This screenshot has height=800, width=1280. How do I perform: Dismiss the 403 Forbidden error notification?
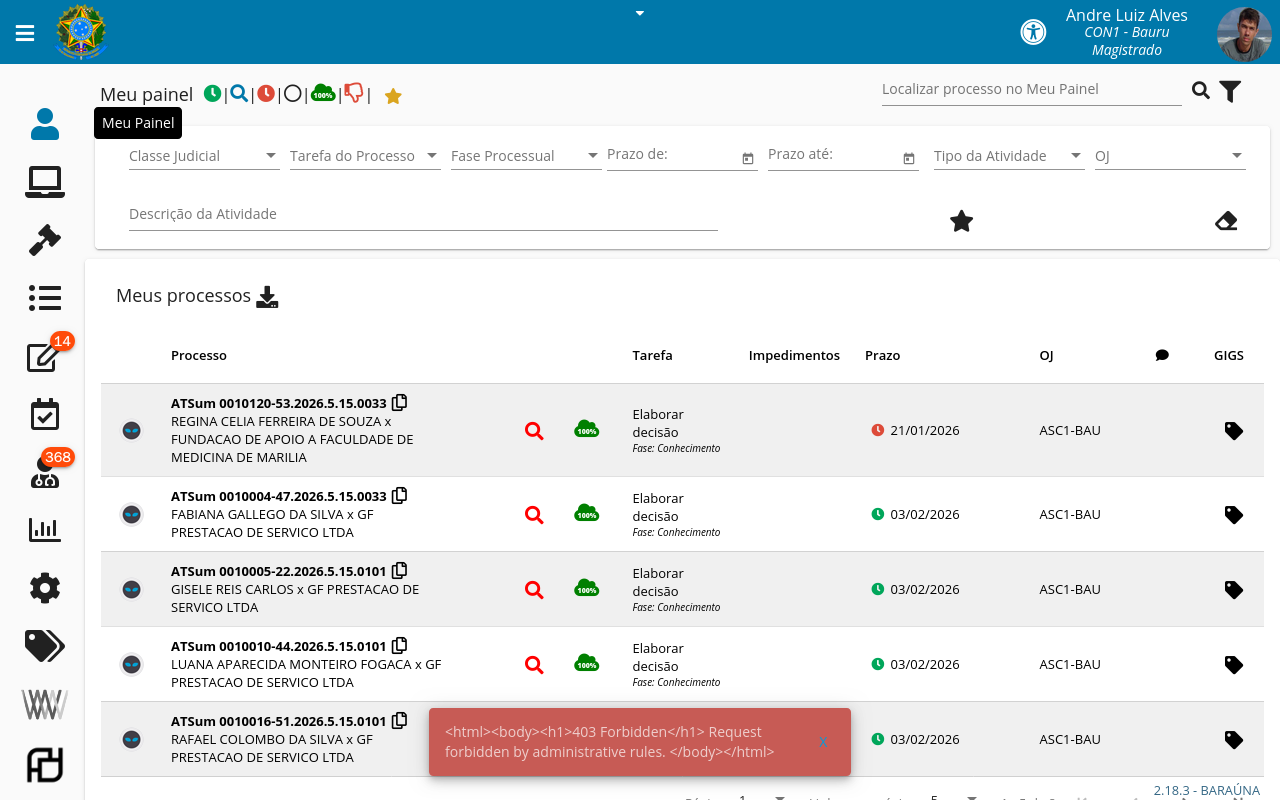click(823, 742)
